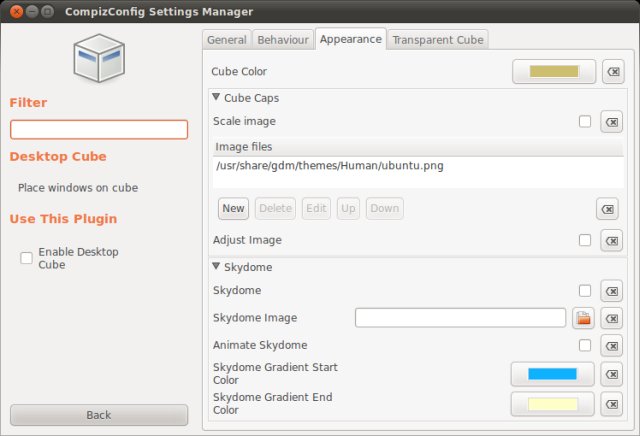Click the Edit image file button
Screen dimensions: 640x436
pyautogui.click(x=316, y=209)
